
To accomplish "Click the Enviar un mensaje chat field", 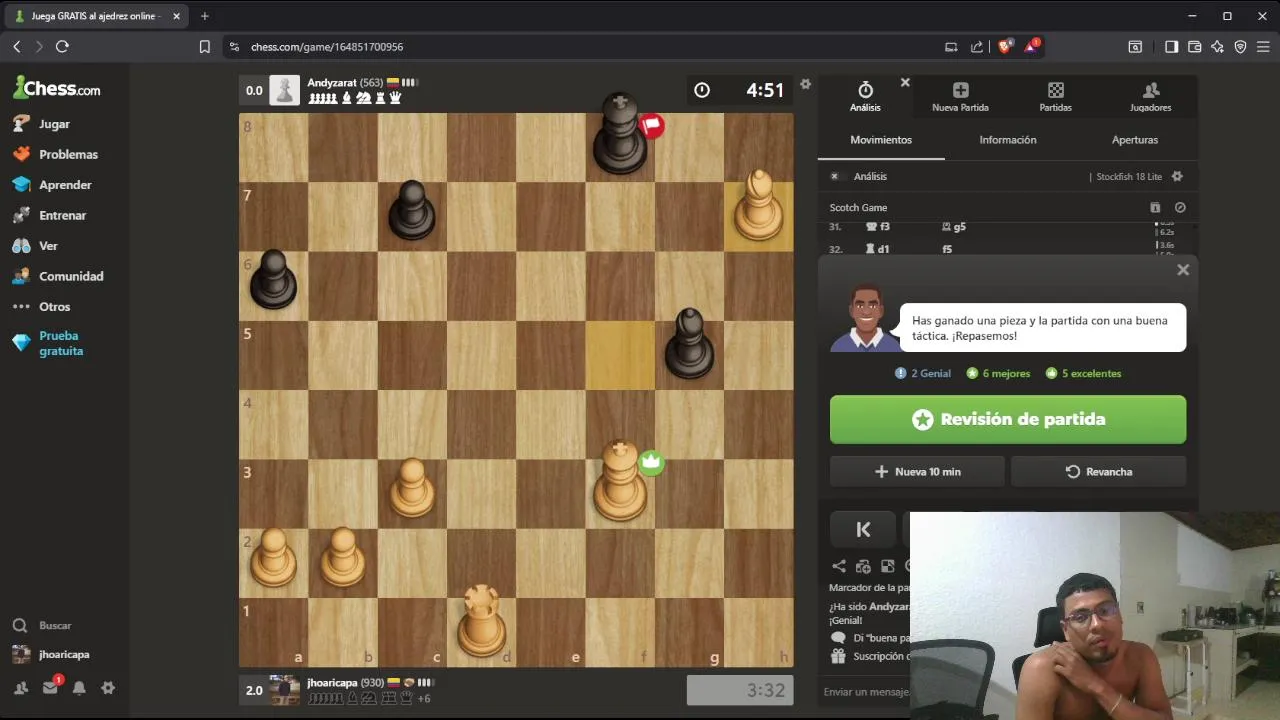I will 866,691.
